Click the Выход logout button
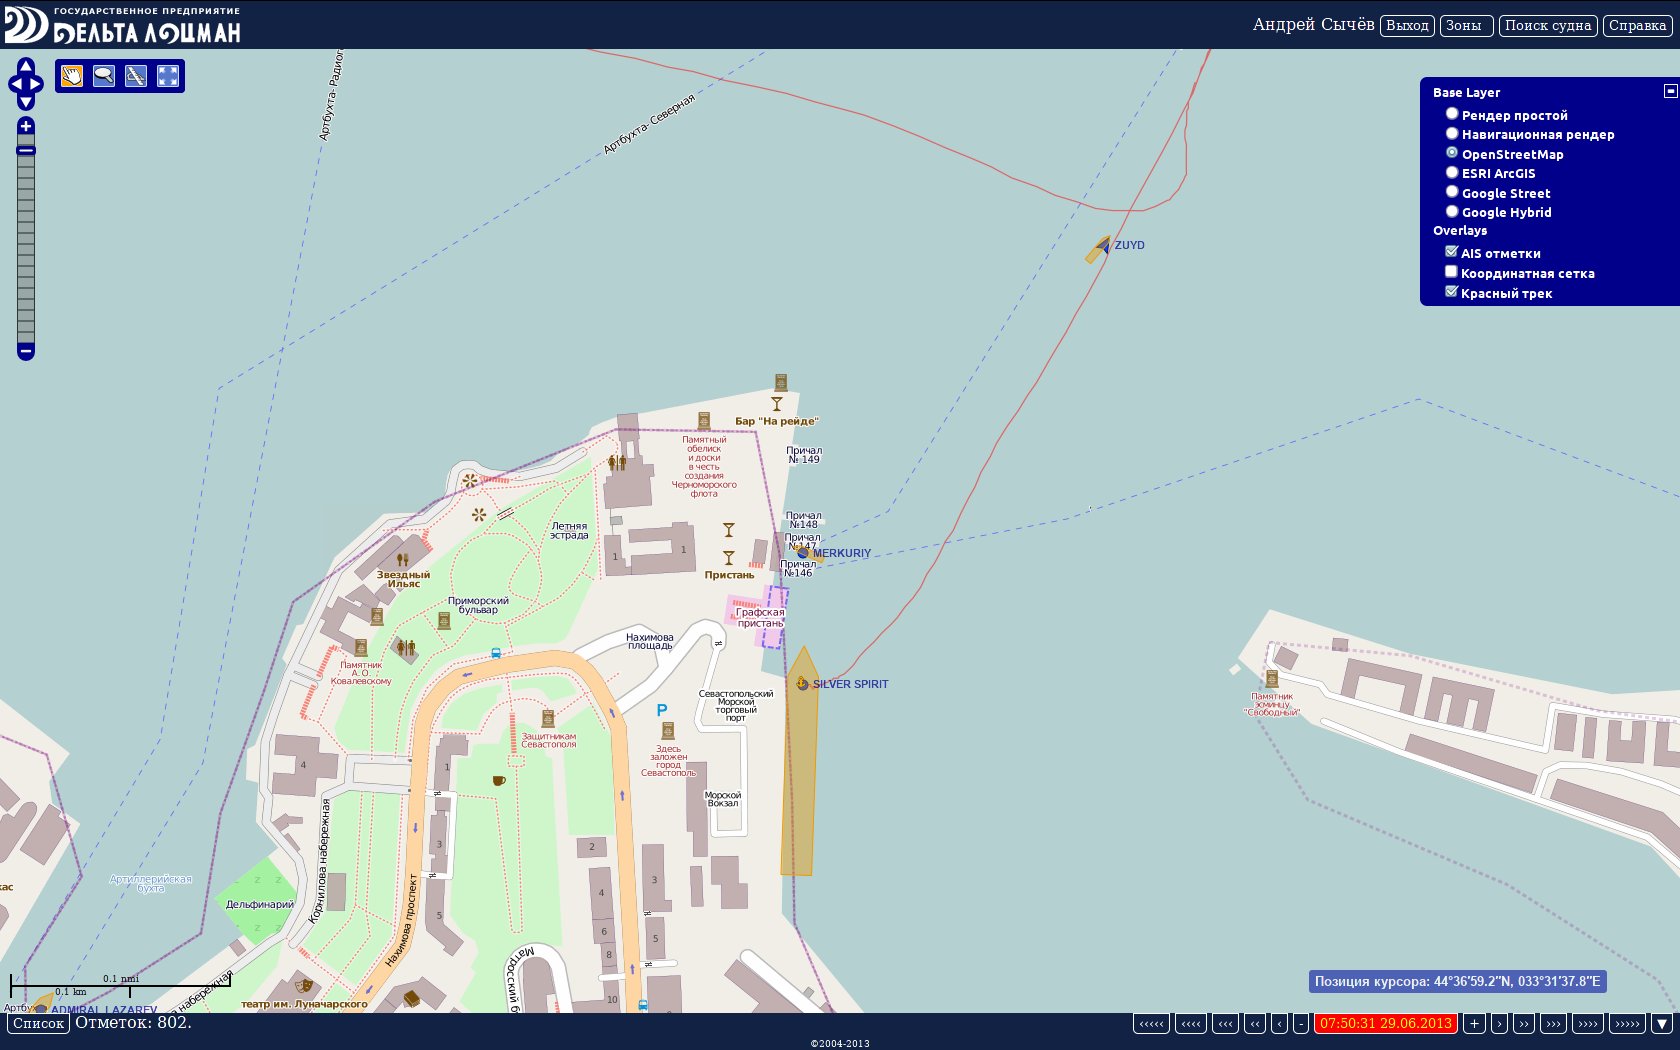Viewport: 1680px width, 1050px height. (1407, 26)
